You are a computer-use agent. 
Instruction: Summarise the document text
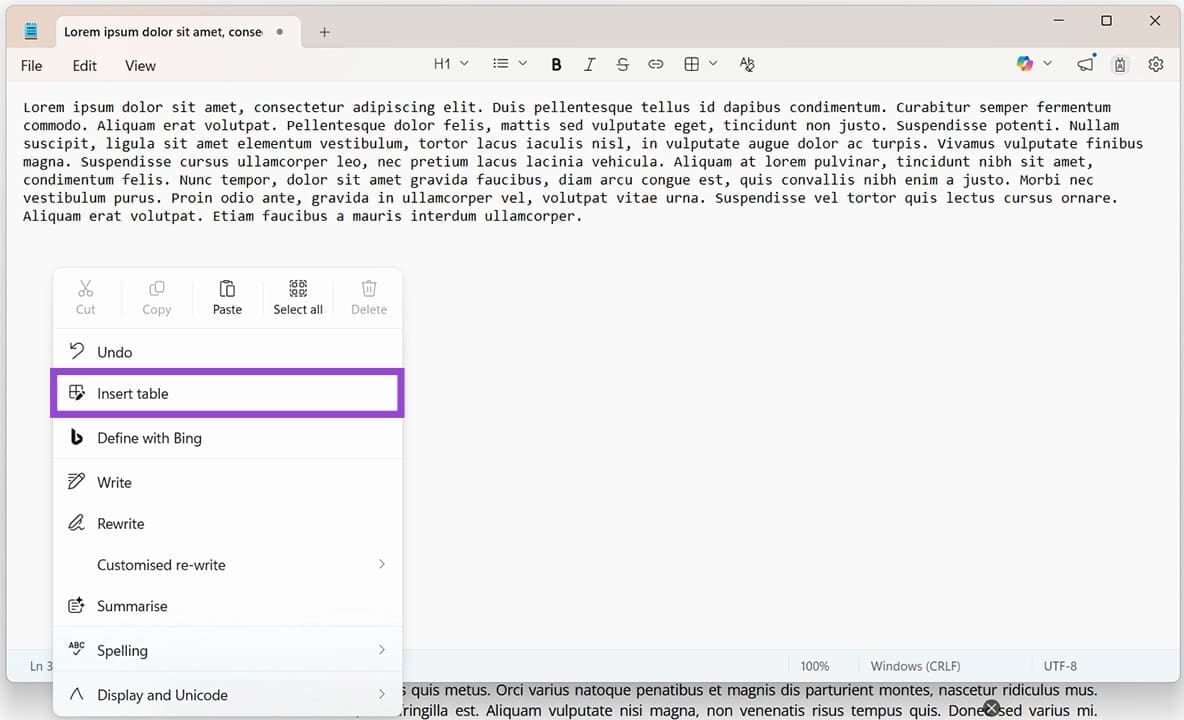click(x=130, y=605)
